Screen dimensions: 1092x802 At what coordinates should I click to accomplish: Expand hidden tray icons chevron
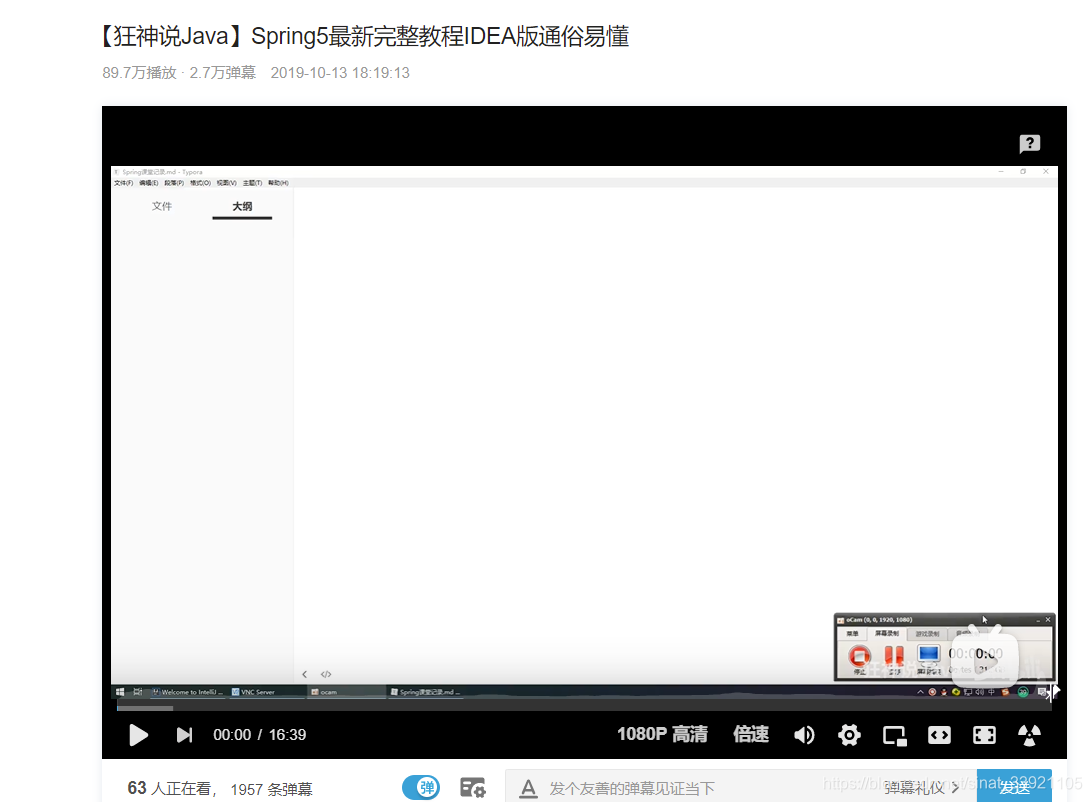click(920, 692)
